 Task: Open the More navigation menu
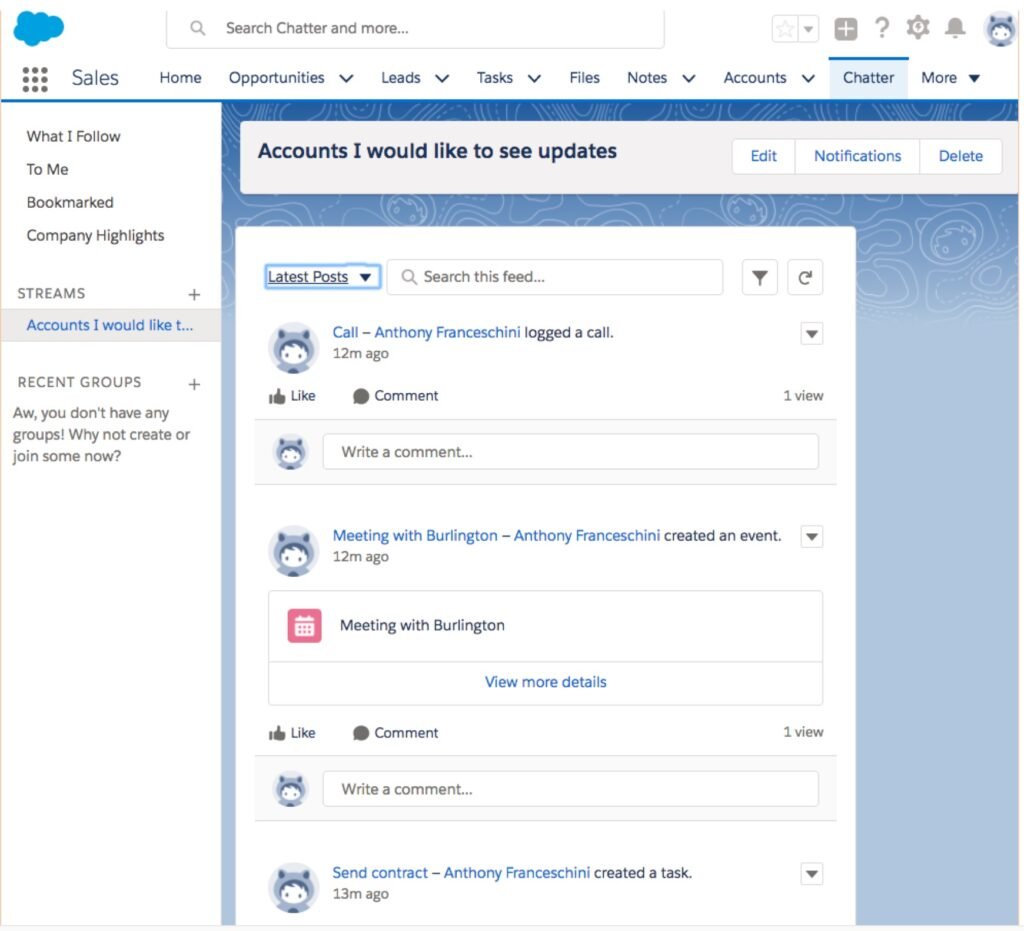pyautogui.click(x=950, y=78)
